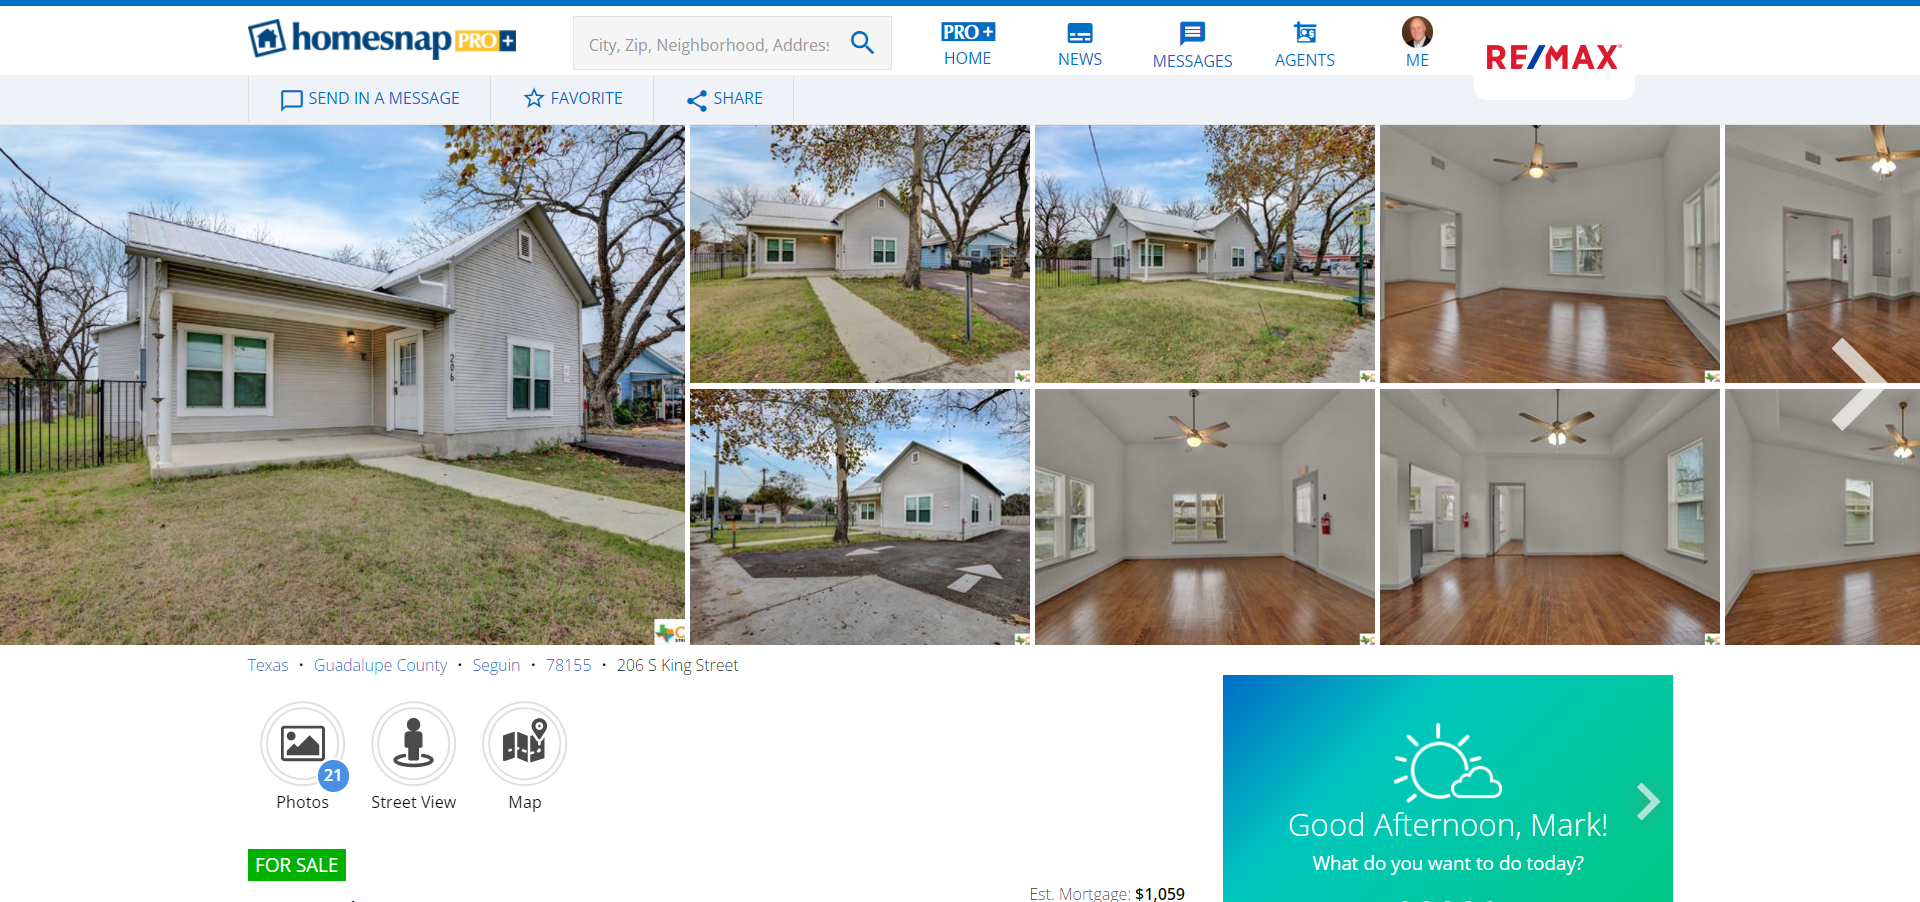This screenshot has width=1920, height=902.
Task: Click the Homesnap PRO+ logo
Action: tap(380, 40)
